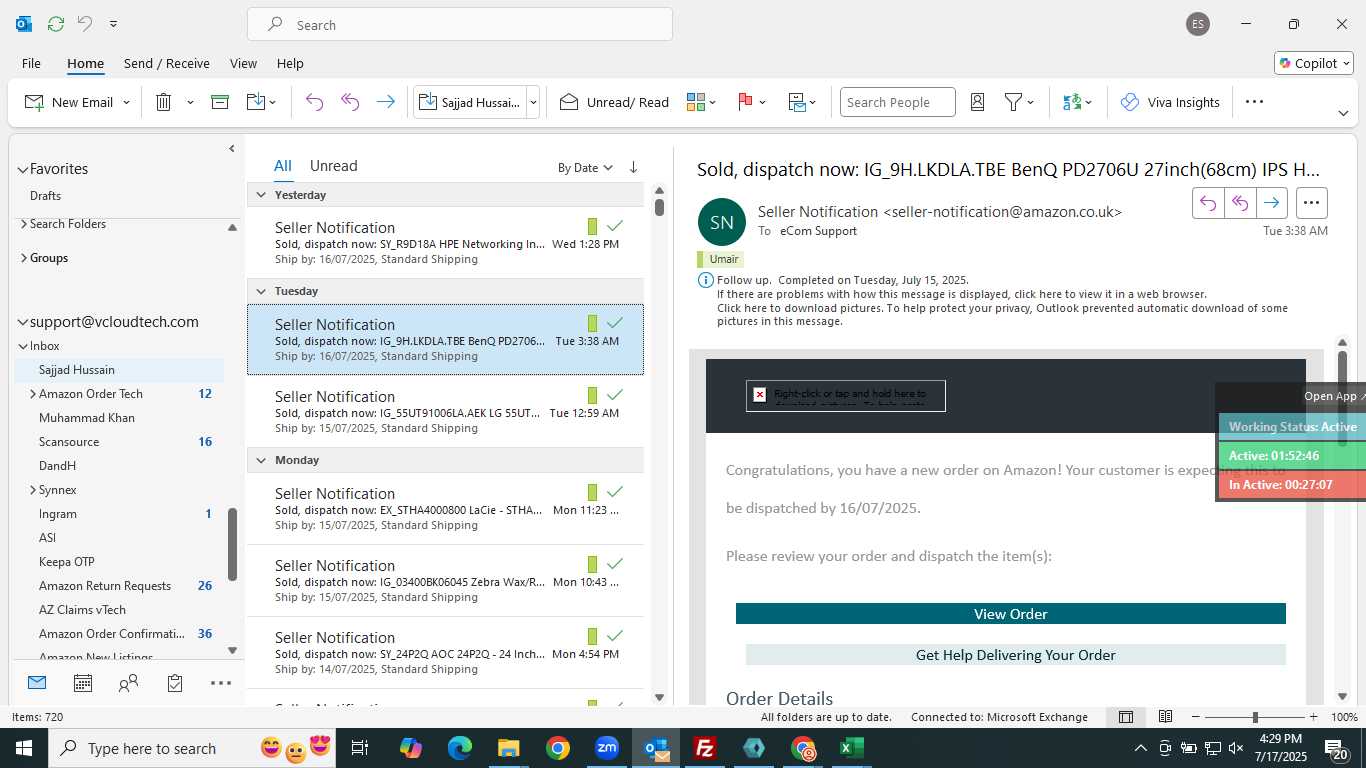Click the top Search box
This screenshot has width=1366, height=768.
click(x=460, y=25)
